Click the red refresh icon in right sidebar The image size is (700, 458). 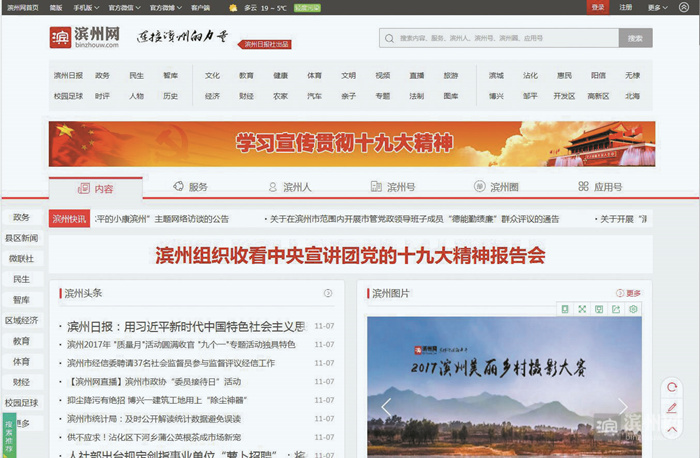[672, 387]
